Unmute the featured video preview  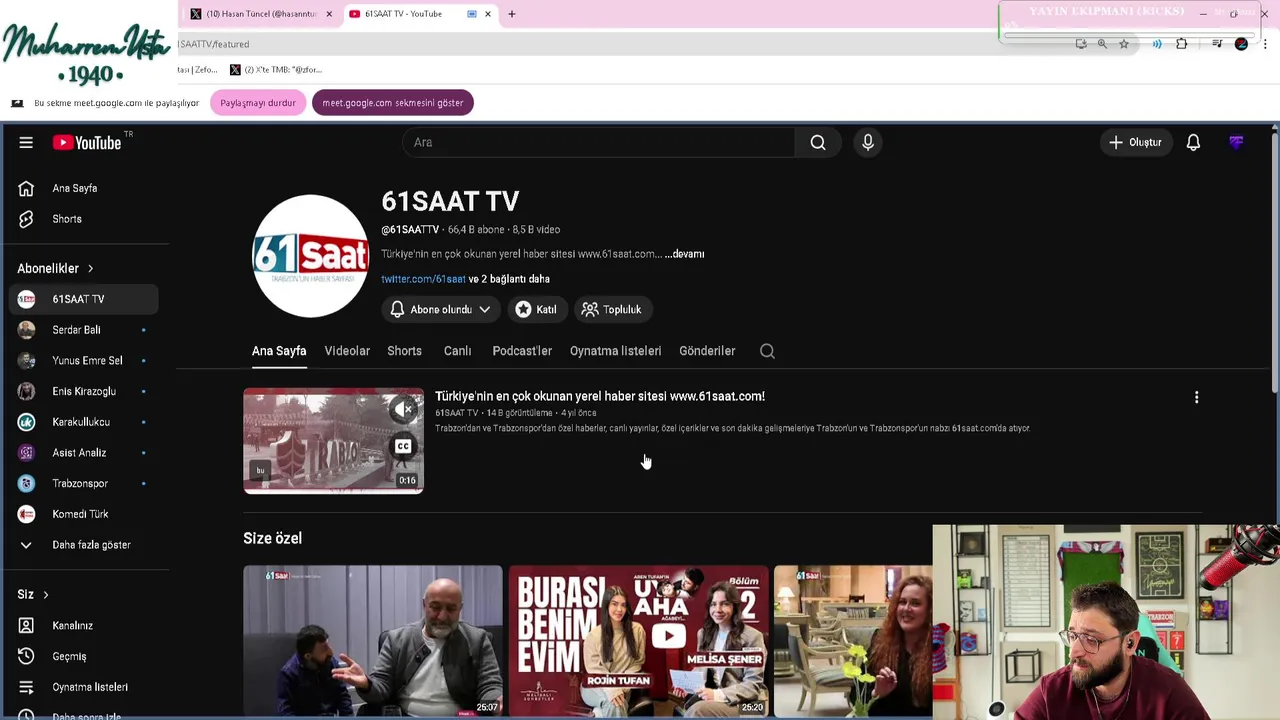tap(403, 409)
